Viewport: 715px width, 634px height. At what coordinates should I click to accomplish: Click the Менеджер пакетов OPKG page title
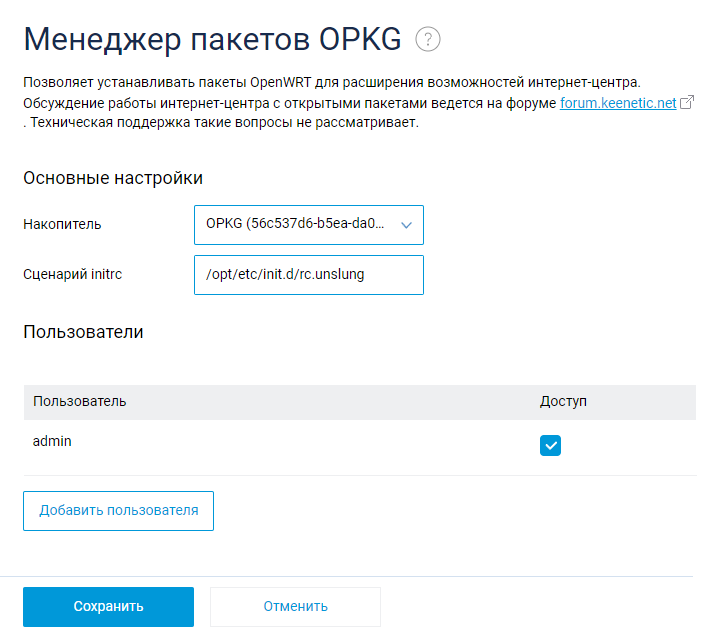212,39
